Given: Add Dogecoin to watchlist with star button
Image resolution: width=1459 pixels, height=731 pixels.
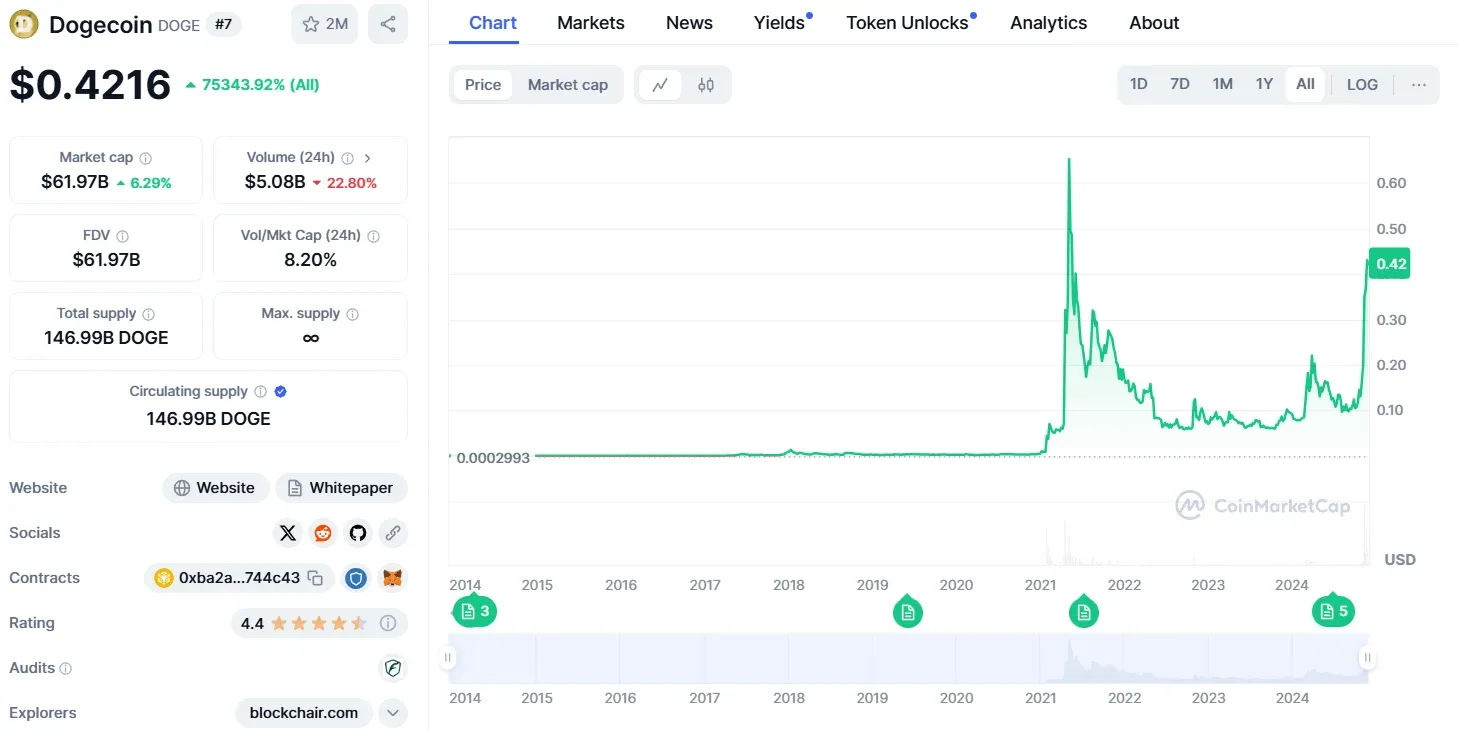Looking at the screenshot, I should [325, 24].
